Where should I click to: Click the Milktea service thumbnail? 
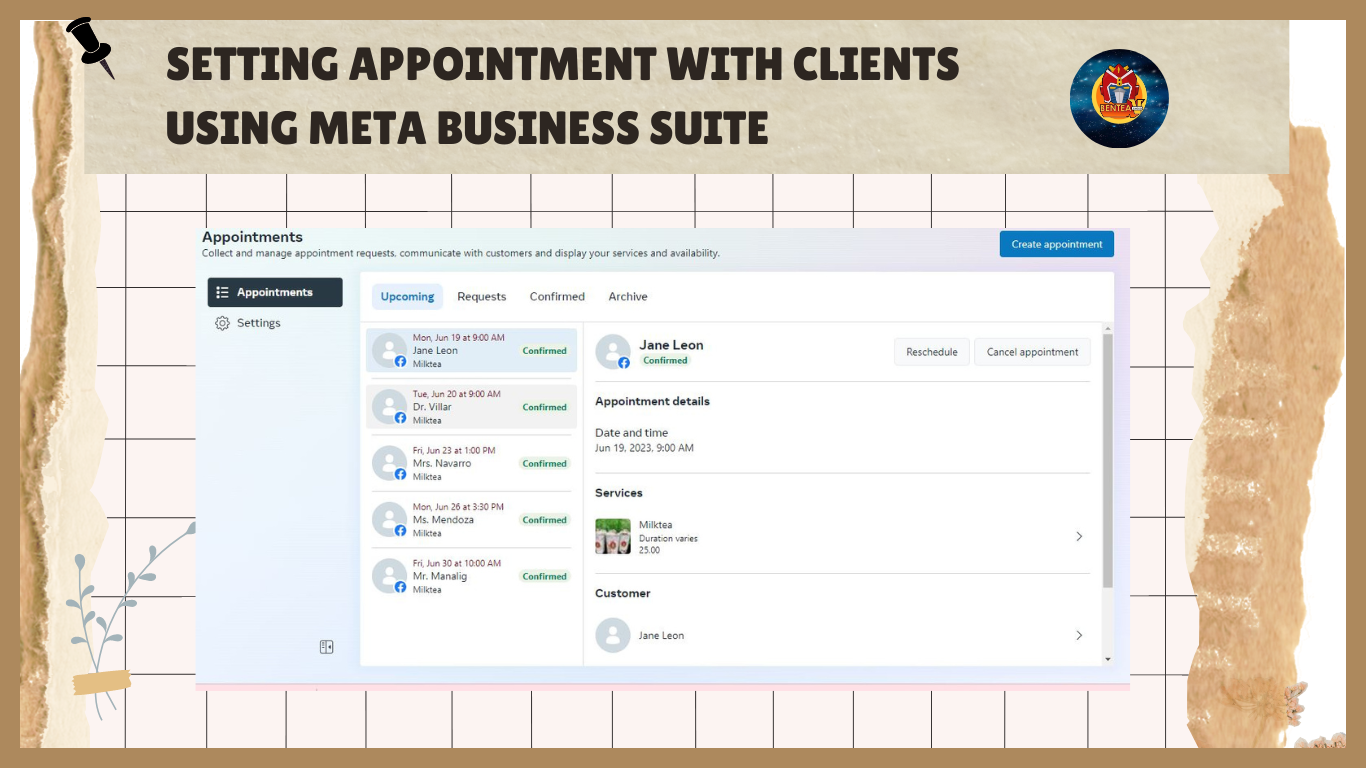coord(613,536)
